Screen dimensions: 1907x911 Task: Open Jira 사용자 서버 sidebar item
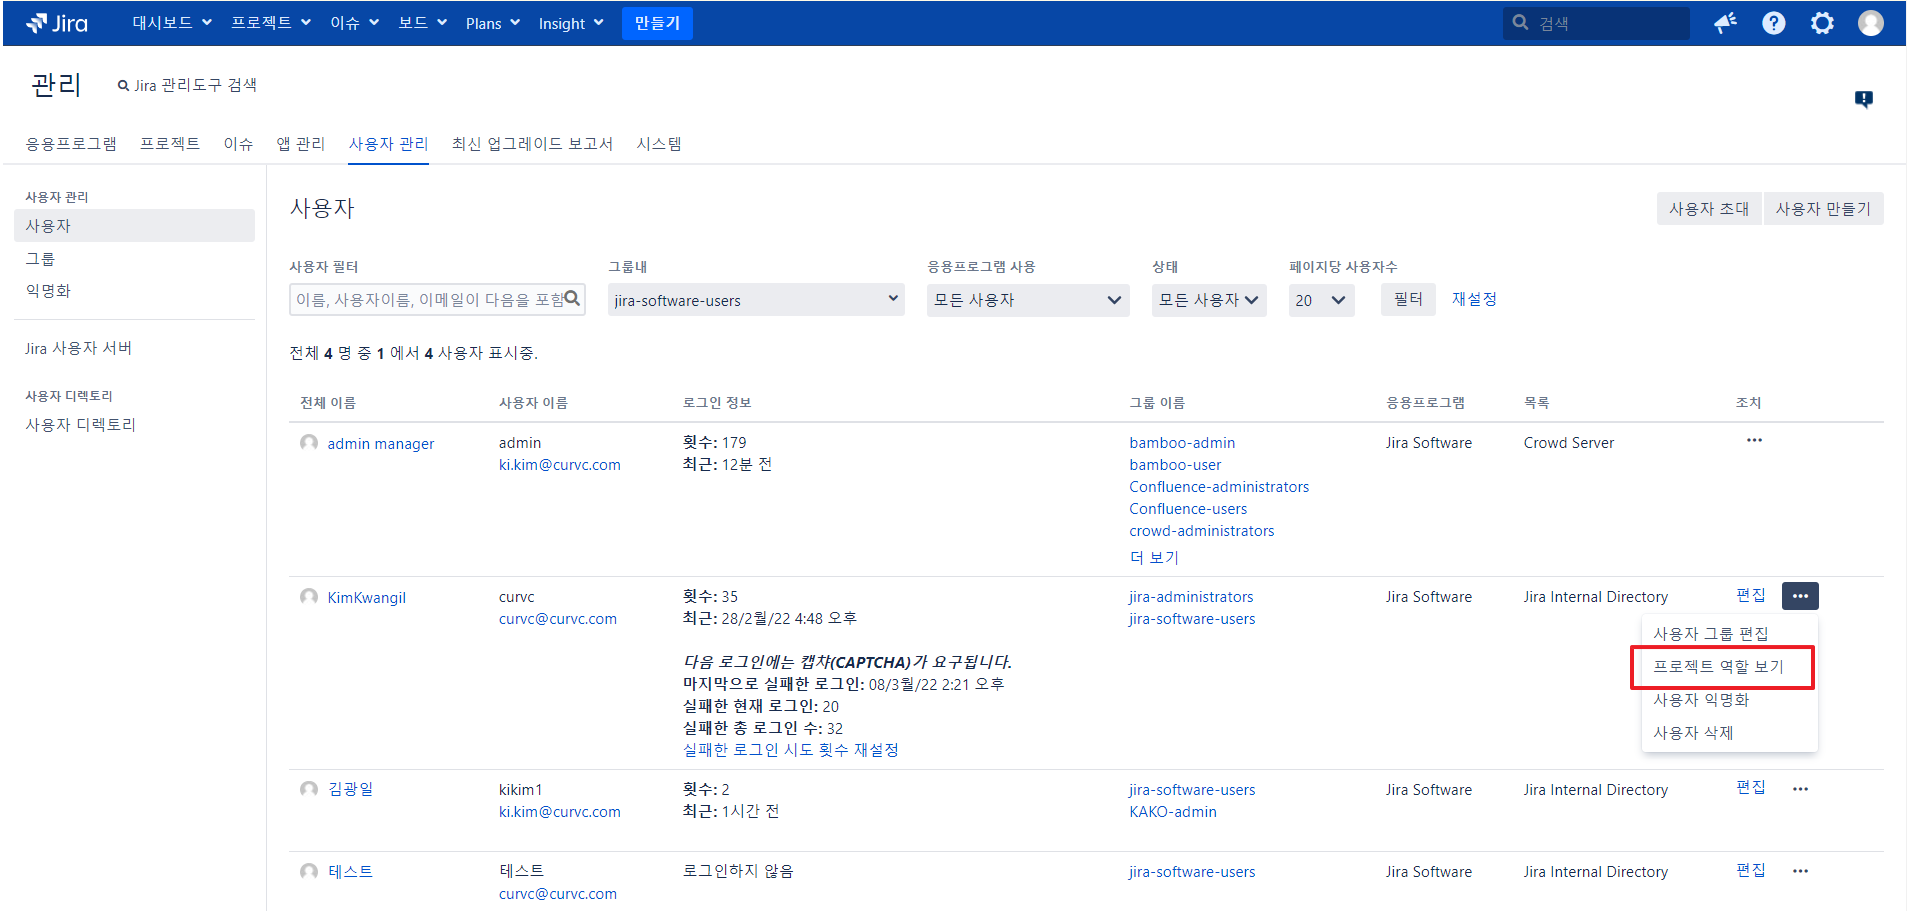tap(78, 348)
